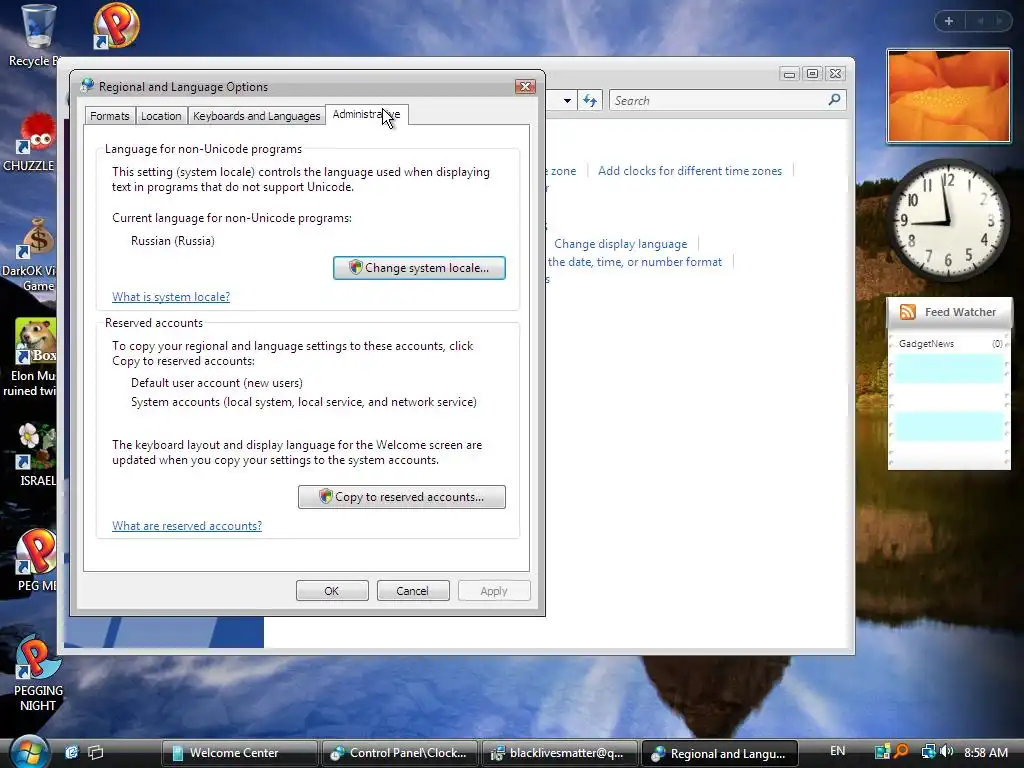Click the Russian (Russia) current language text
Viewport: 1024px width, 768px height.
[x=172, y=241]
